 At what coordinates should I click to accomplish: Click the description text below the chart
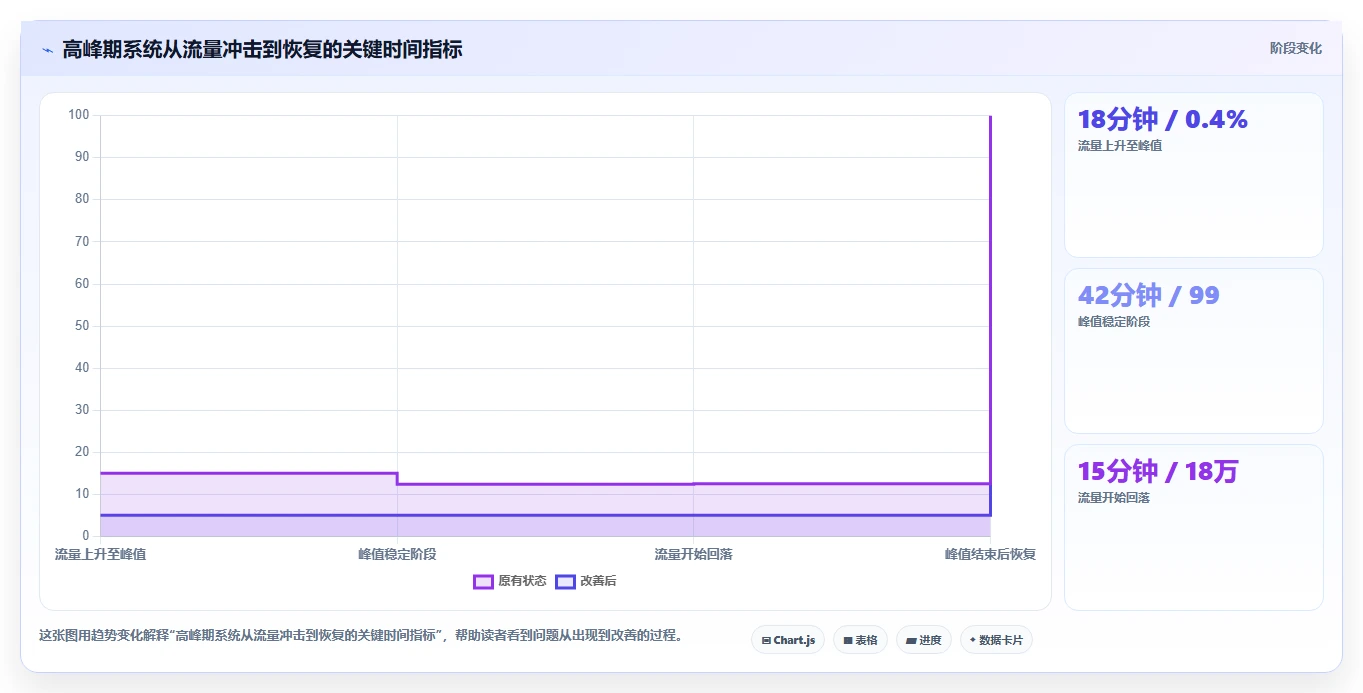(361, 636)
